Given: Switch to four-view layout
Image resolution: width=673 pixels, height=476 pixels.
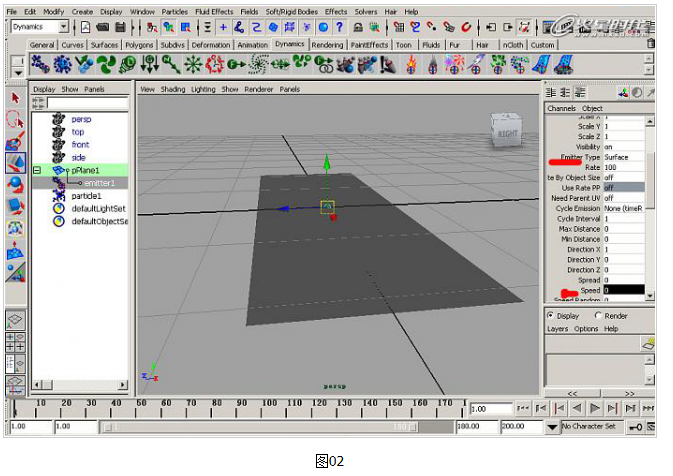Looking at the screenshot, I should pyautogui.click(x=15, y=342).
